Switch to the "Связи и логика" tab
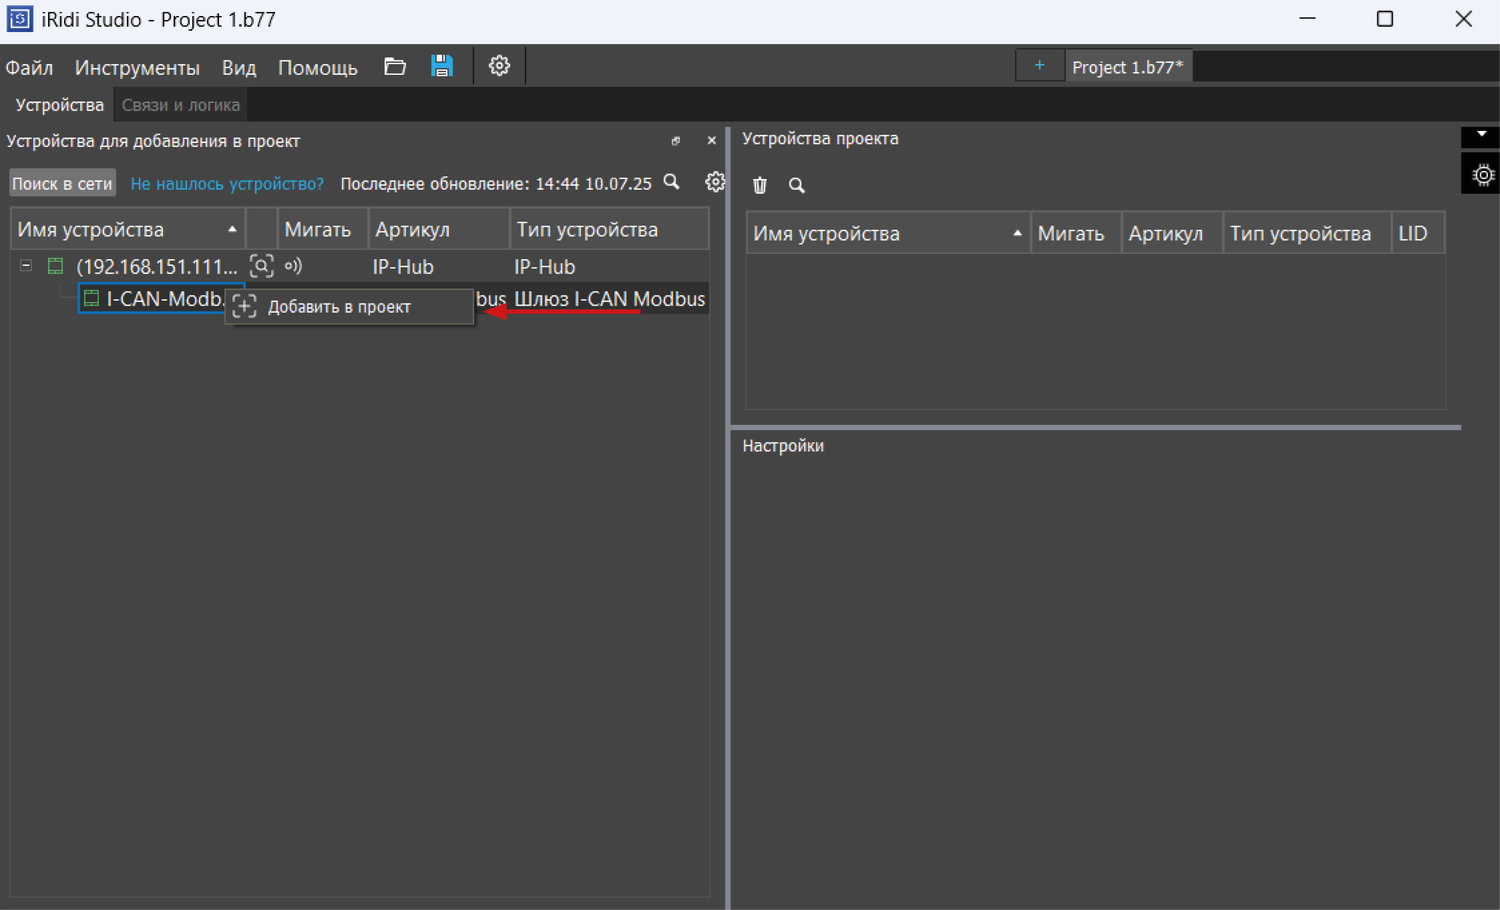Screen dimensions: 1500x910 [180, 105]
